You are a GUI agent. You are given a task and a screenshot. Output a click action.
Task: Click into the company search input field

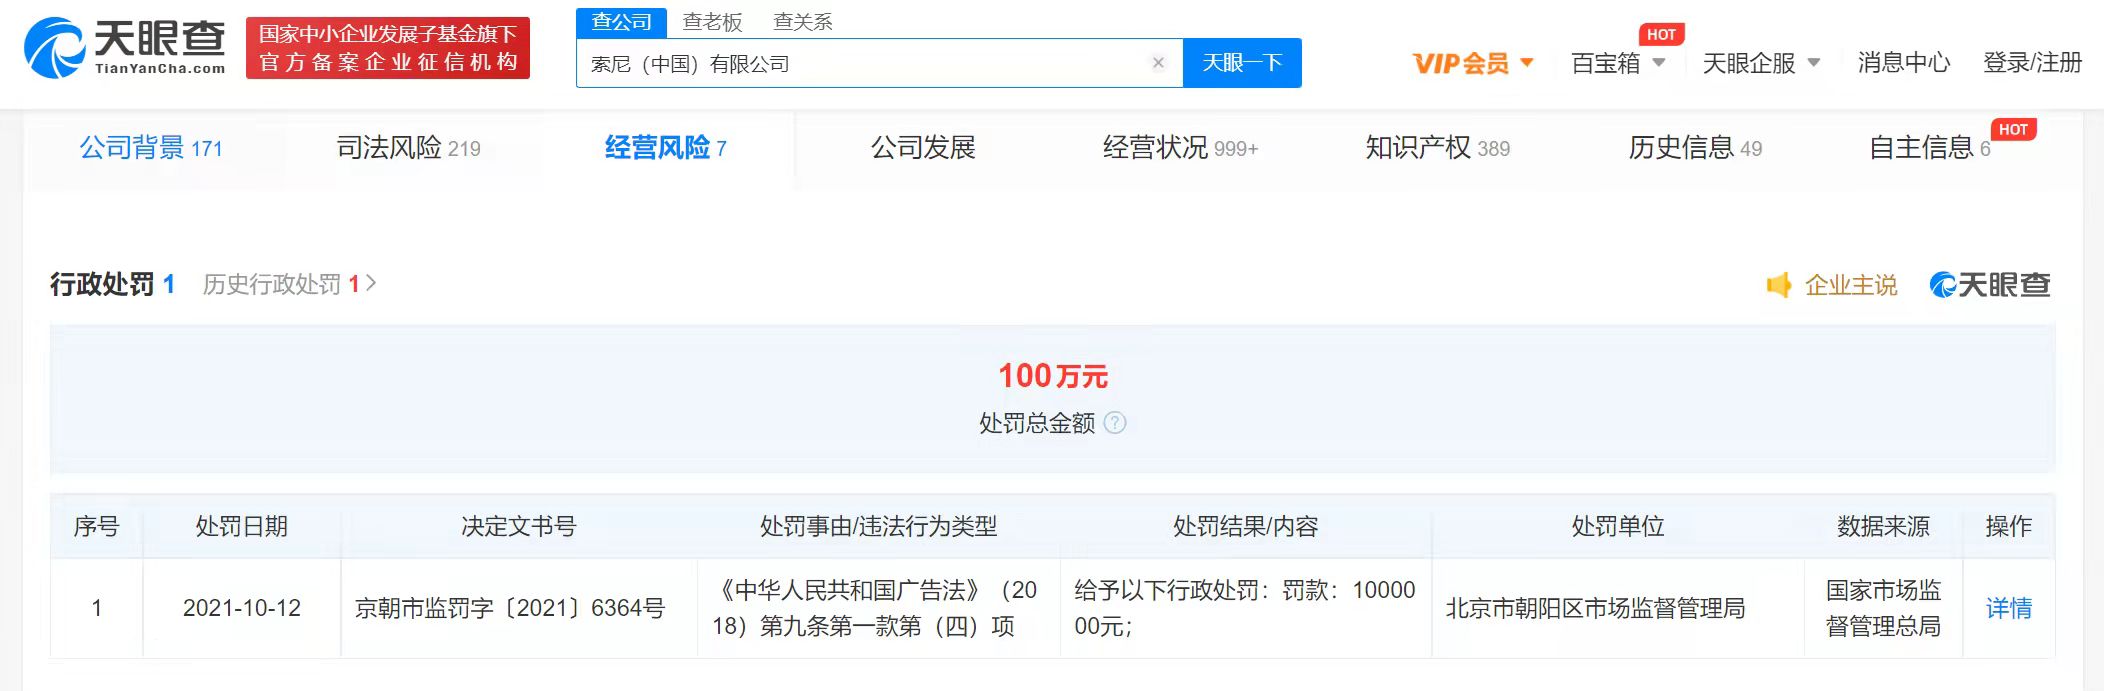pyautogui.click(x=860, y=64)
